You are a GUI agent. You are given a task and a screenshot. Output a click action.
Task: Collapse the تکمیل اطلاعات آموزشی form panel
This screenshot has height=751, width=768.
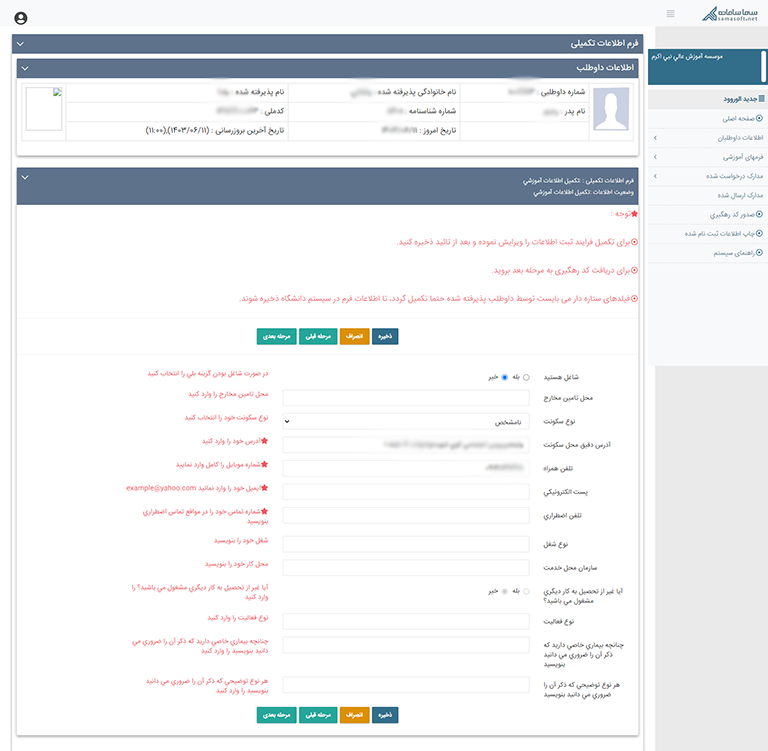(25, 177)
